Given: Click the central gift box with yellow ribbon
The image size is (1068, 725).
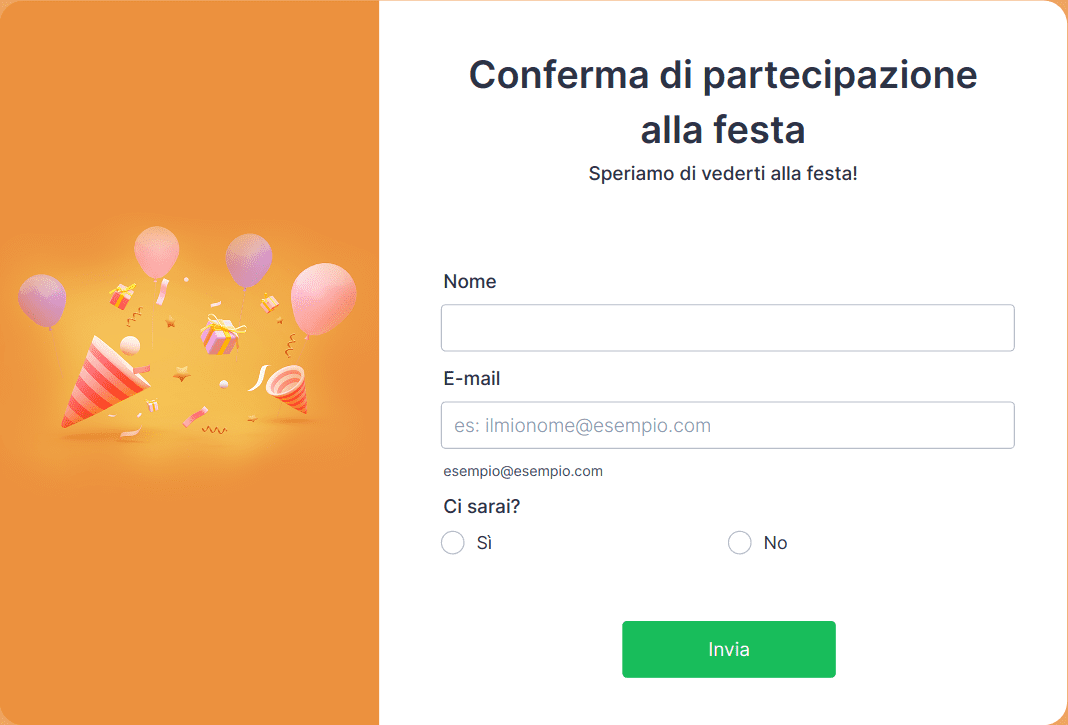Looking at the screenshot, I should 220,335.
